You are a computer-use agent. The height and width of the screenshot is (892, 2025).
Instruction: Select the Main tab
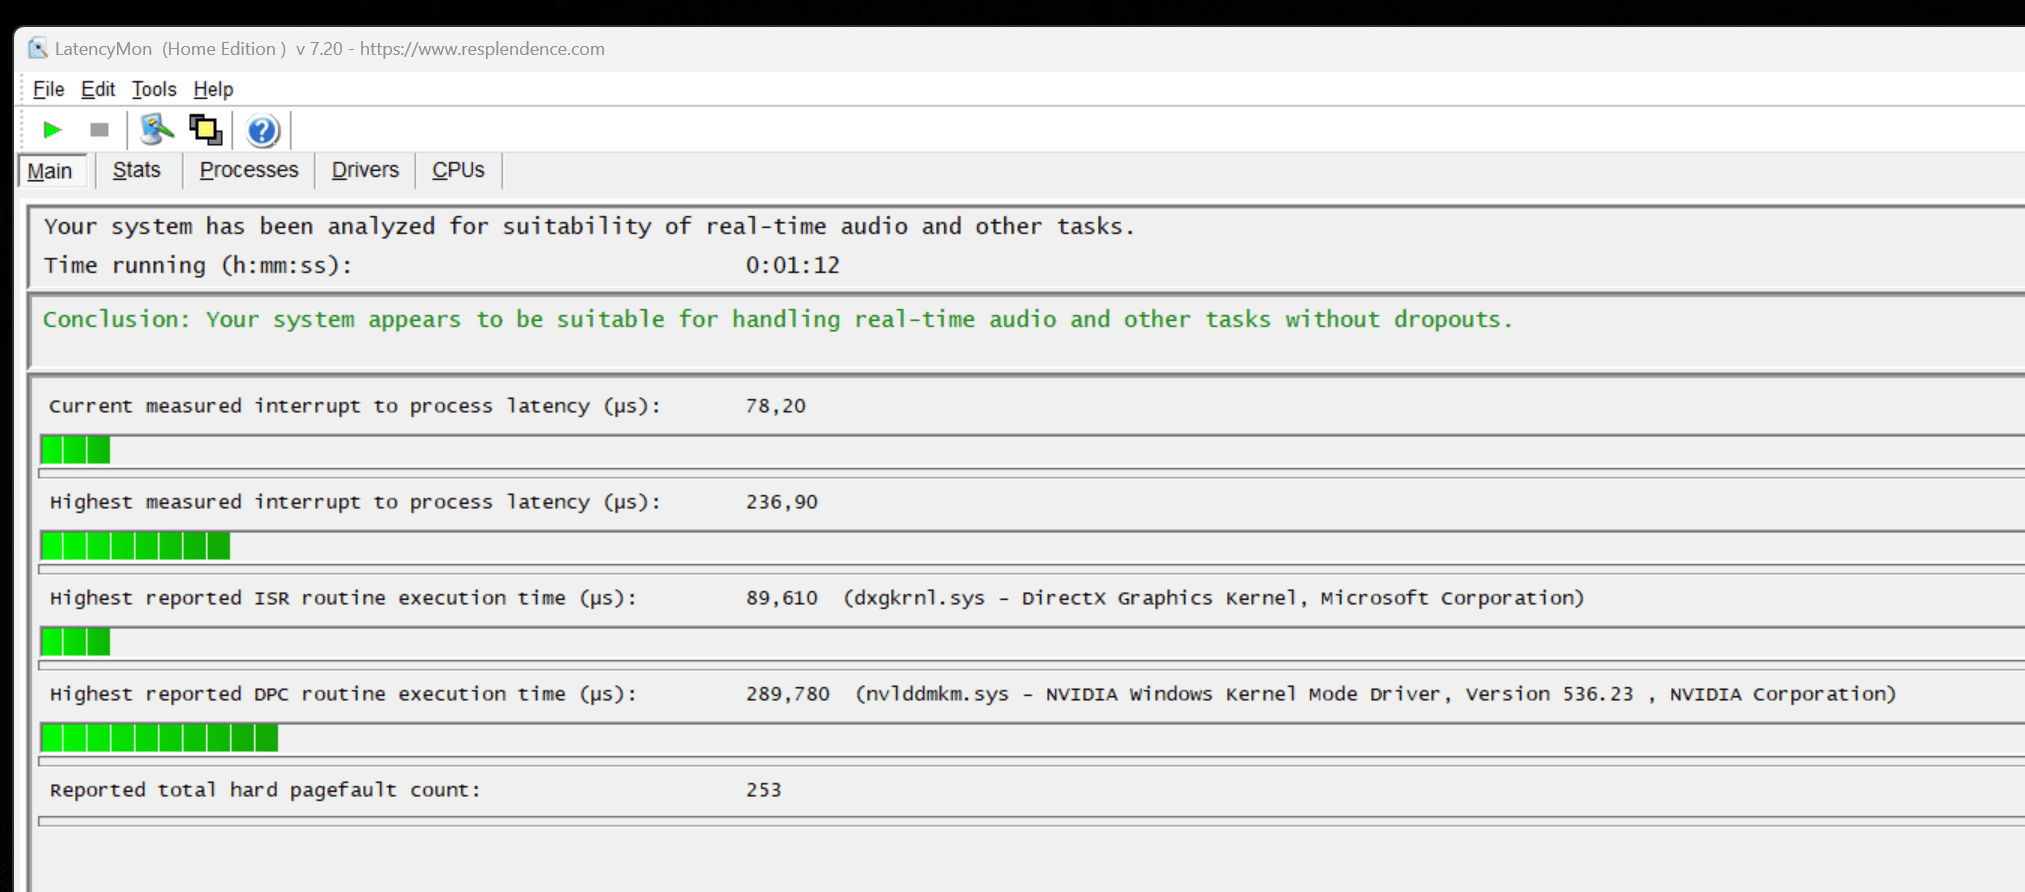50,171
